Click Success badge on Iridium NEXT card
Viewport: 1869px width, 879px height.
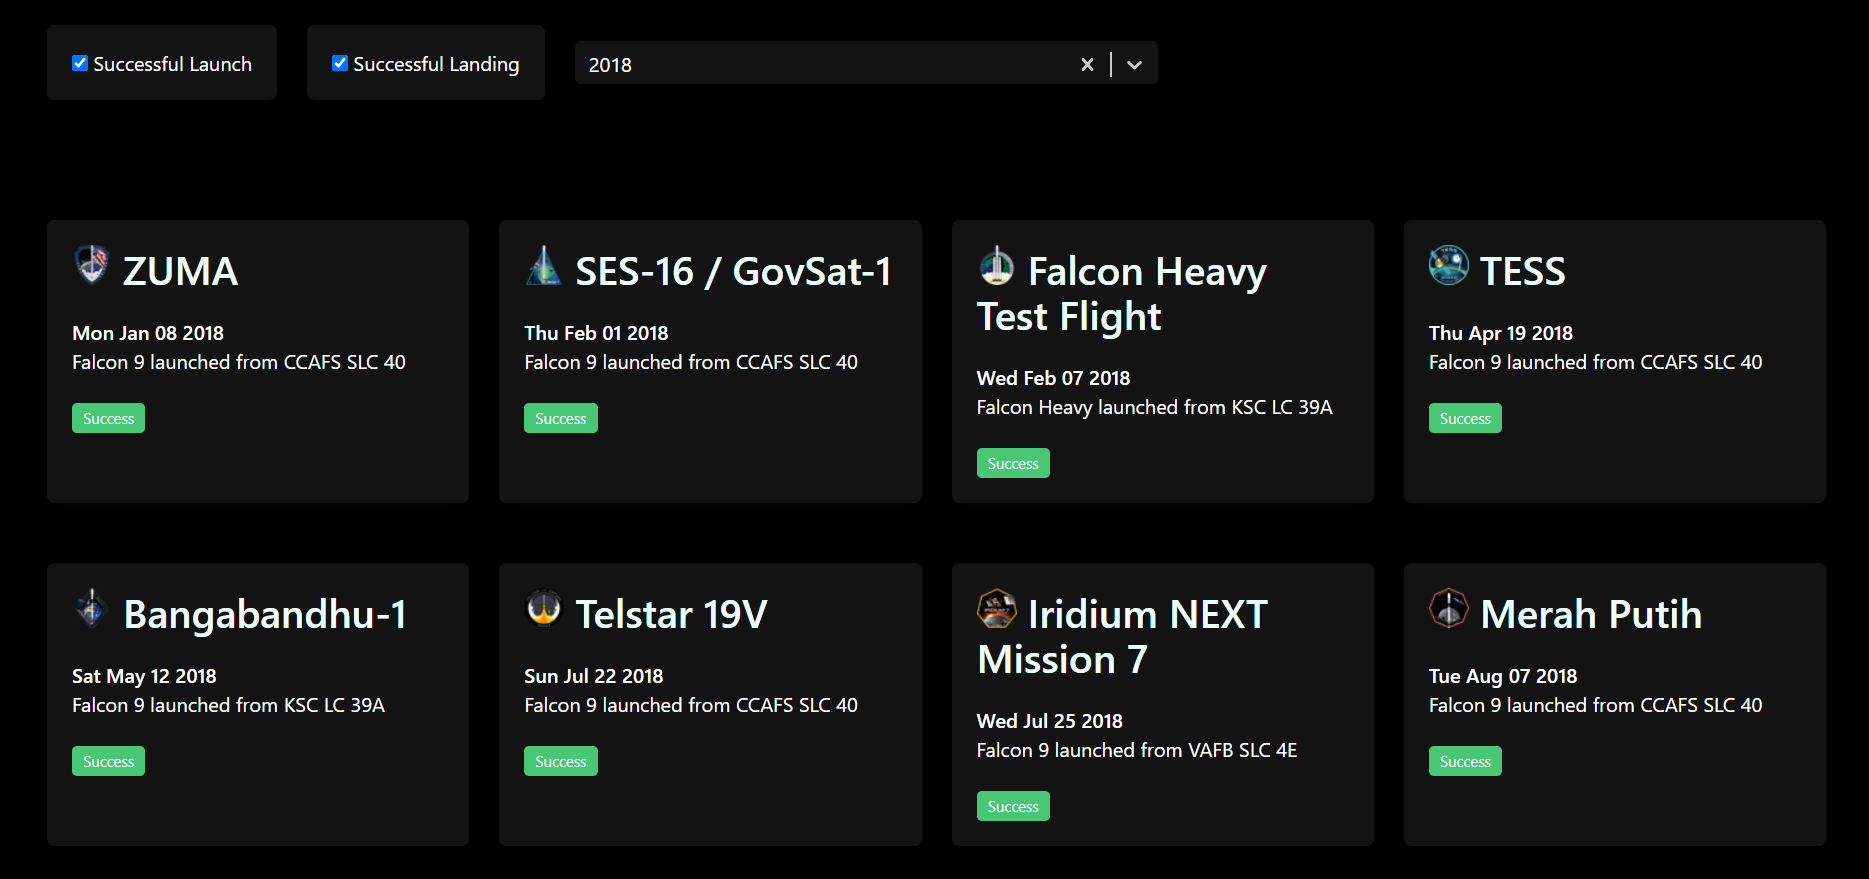coord(1013,806)
